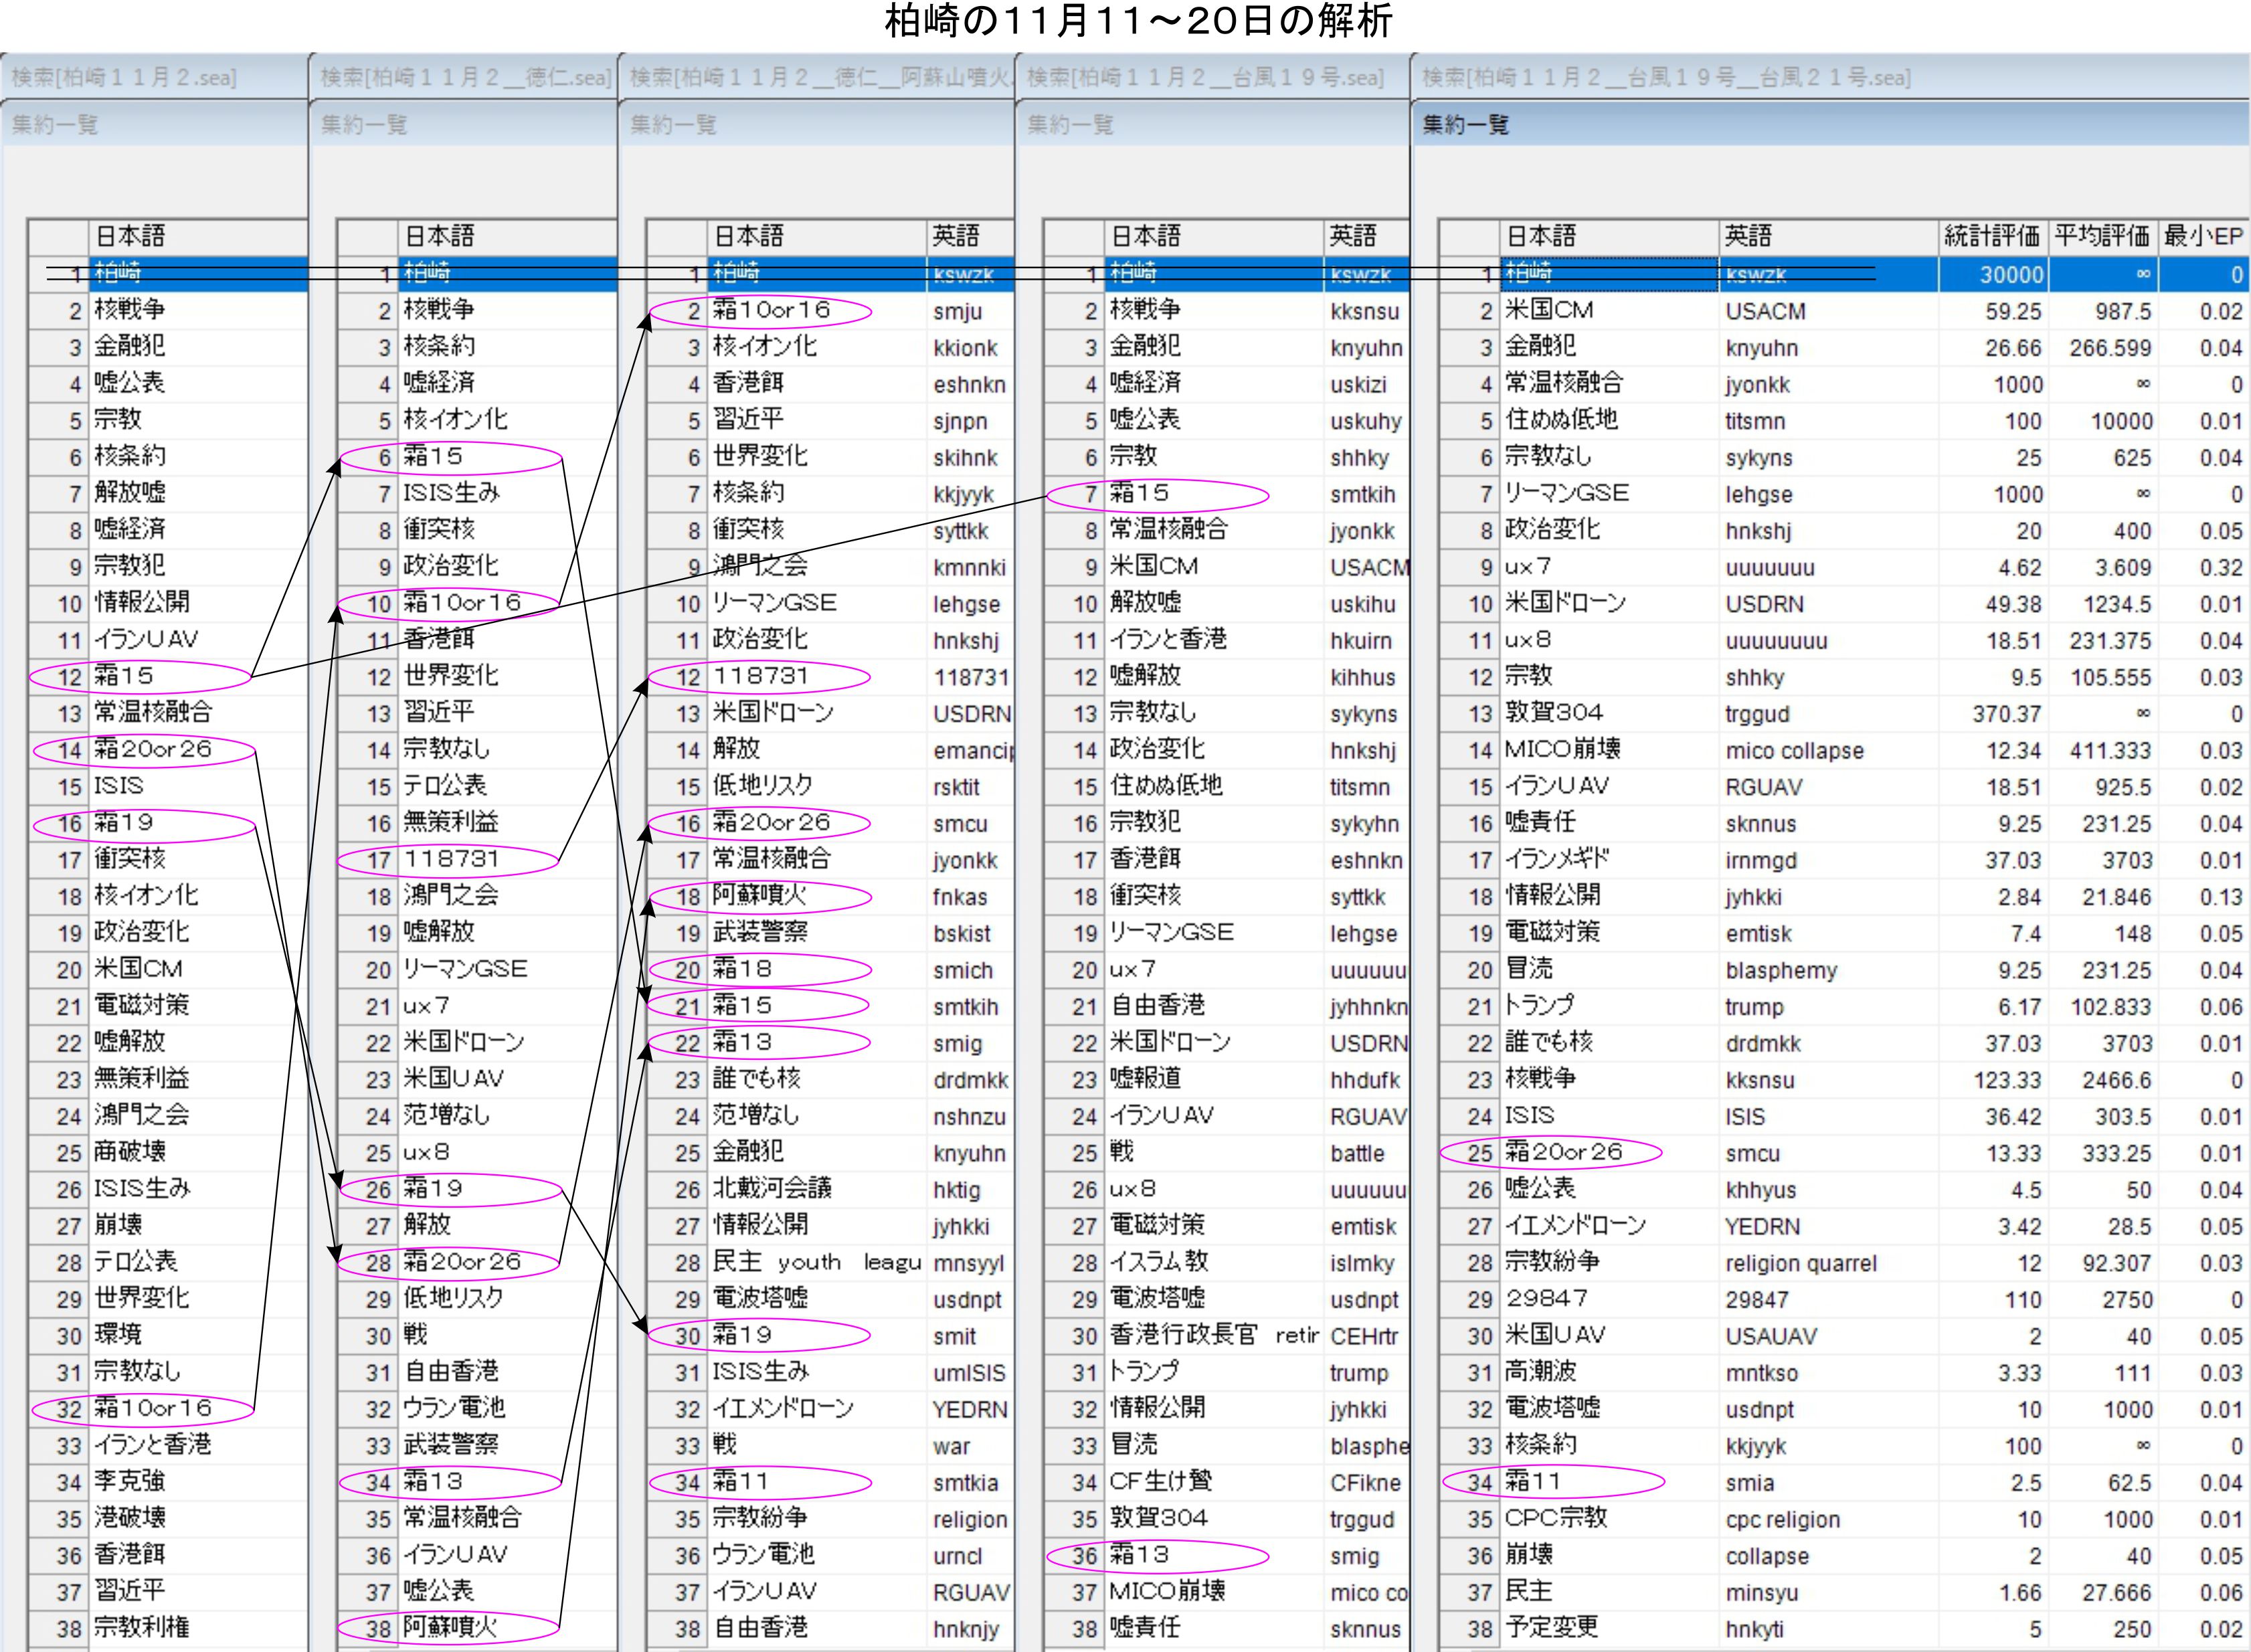Select the CF生け贄 row
The height and width of the screenshot is (1652, 2251).
point(1160,1481)
